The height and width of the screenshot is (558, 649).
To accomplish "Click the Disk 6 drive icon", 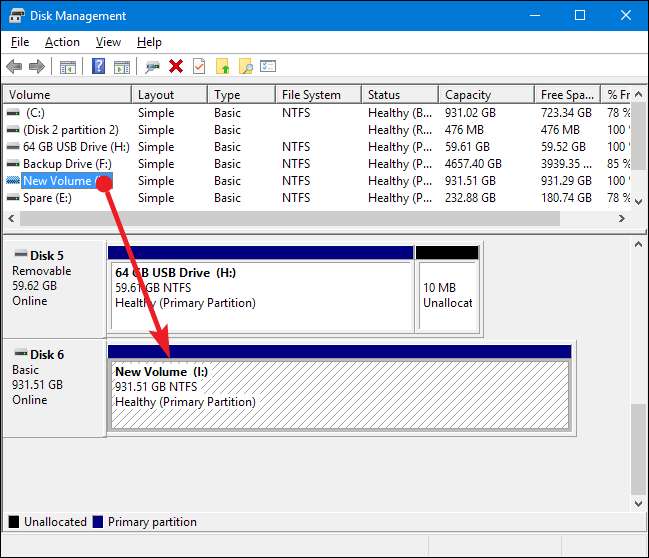I will click(21, 353).
